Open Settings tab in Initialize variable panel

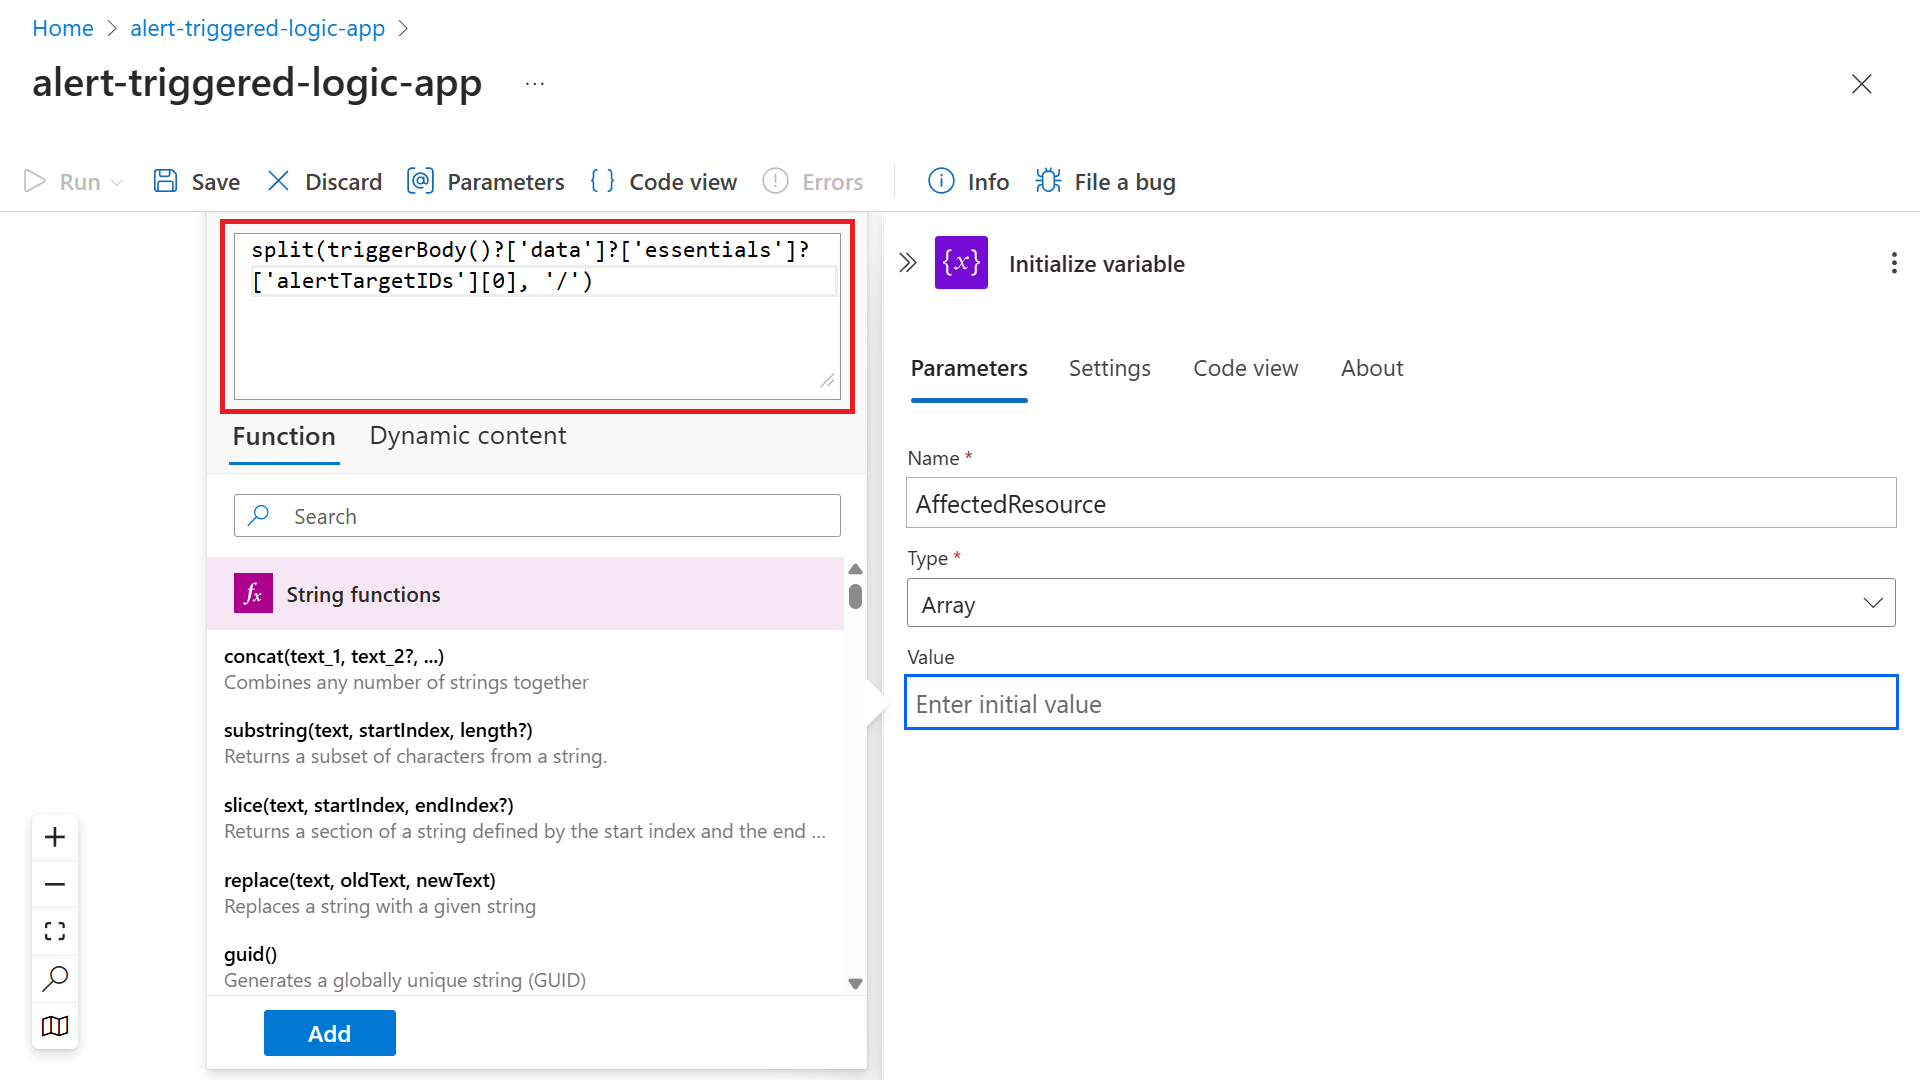point(1109,368)
